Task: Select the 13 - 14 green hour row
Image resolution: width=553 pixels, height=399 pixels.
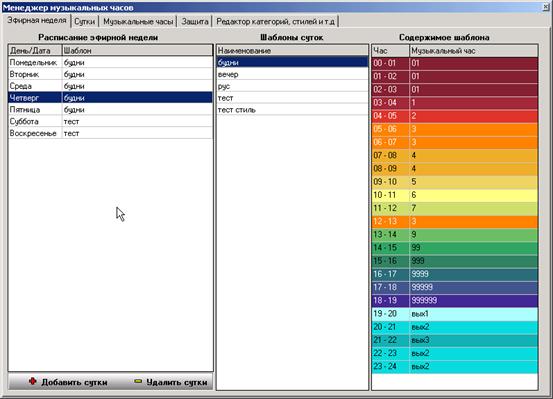Action: tap(455, 234)
